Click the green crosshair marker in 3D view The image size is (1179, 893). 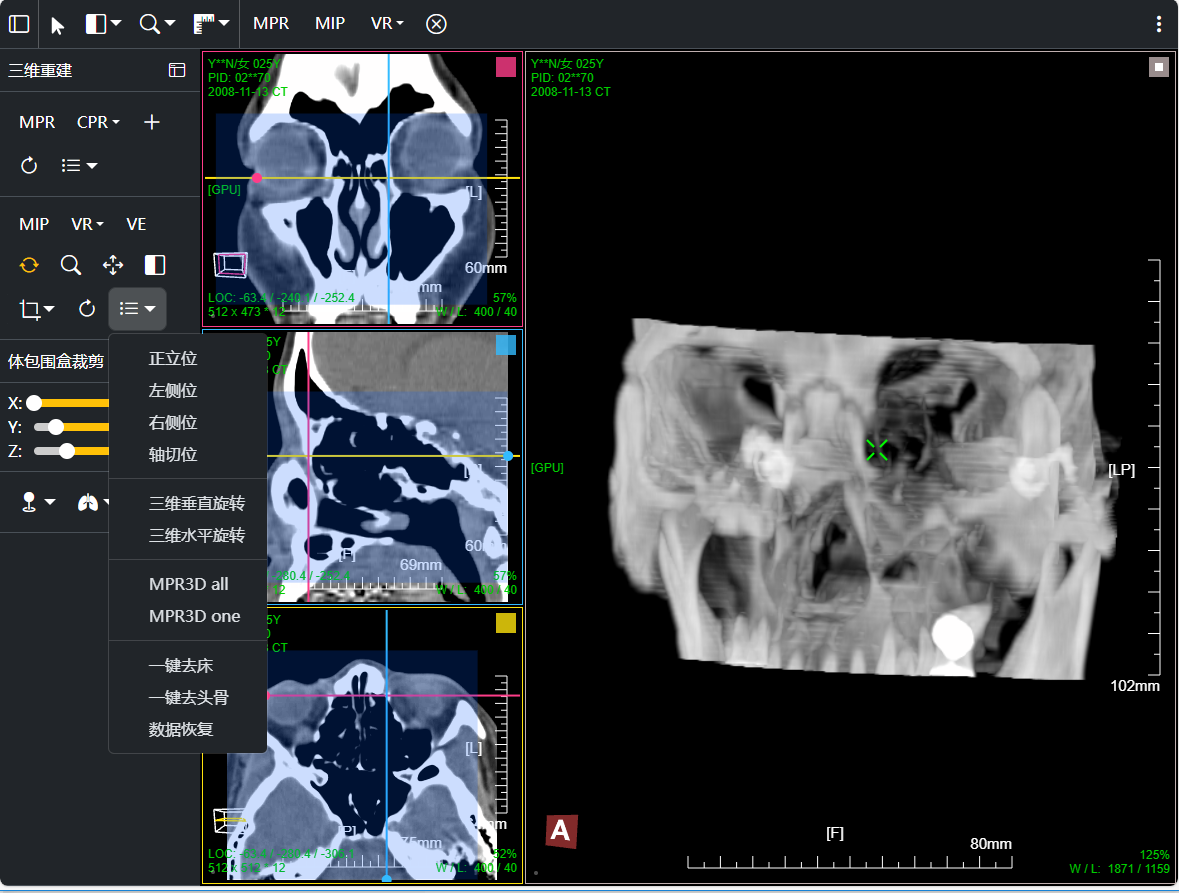pos(877,450)
